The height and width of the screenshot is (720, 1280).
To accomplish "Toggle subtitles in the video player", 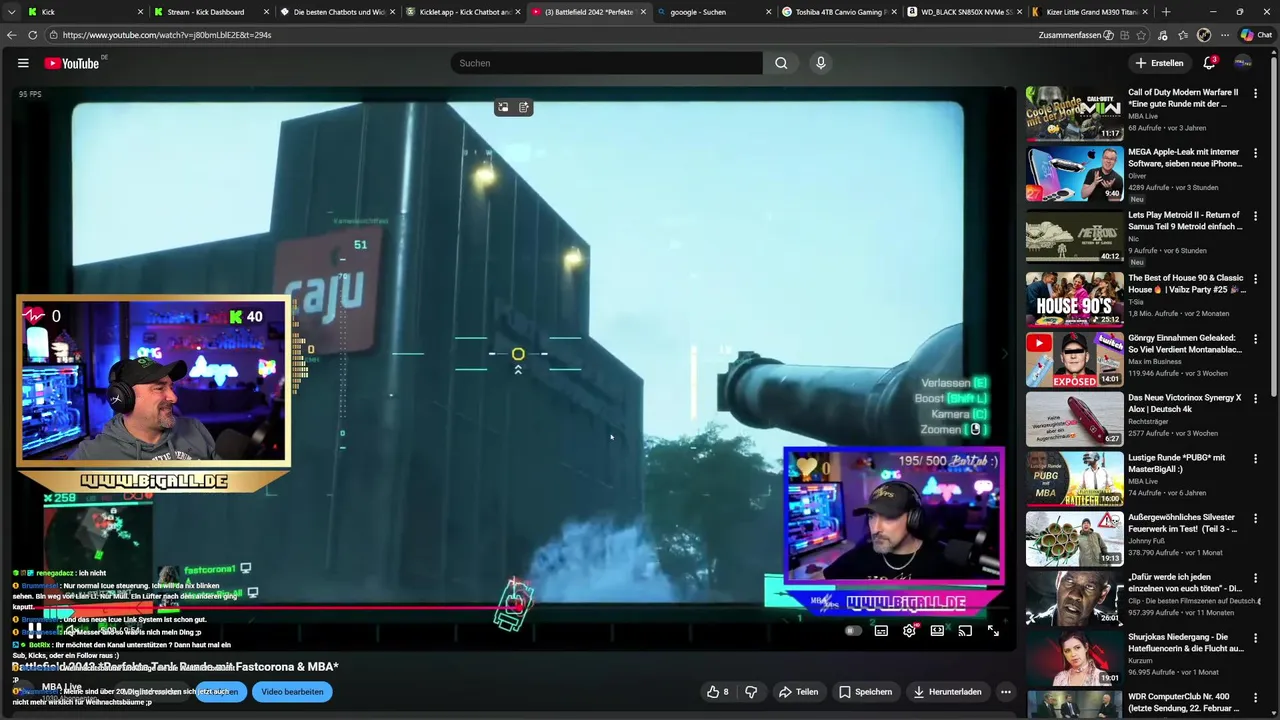I will [x=881, y=631].
